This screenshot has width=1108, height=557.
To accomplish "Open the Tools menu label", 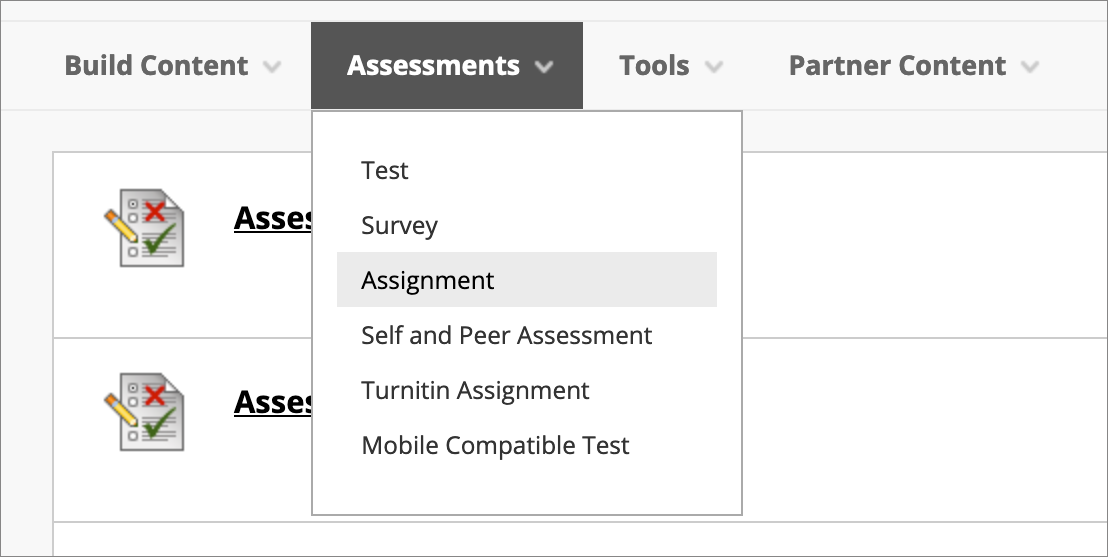I will tap(654, 65).
